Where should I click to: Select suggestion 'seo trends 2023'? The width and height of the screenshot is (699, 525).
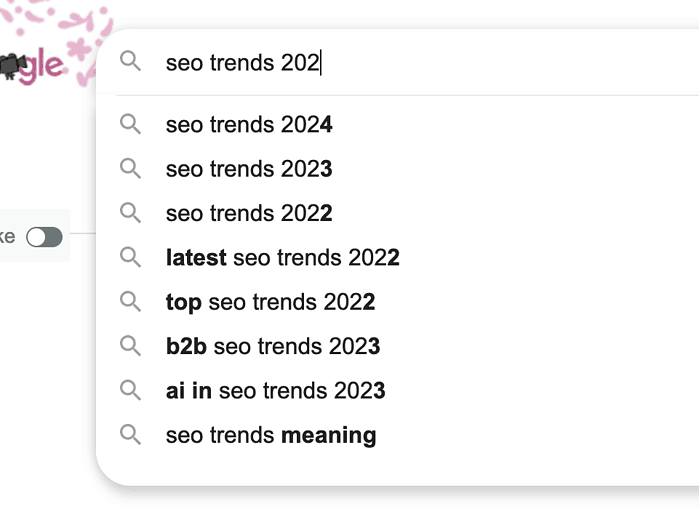[249, 169]
